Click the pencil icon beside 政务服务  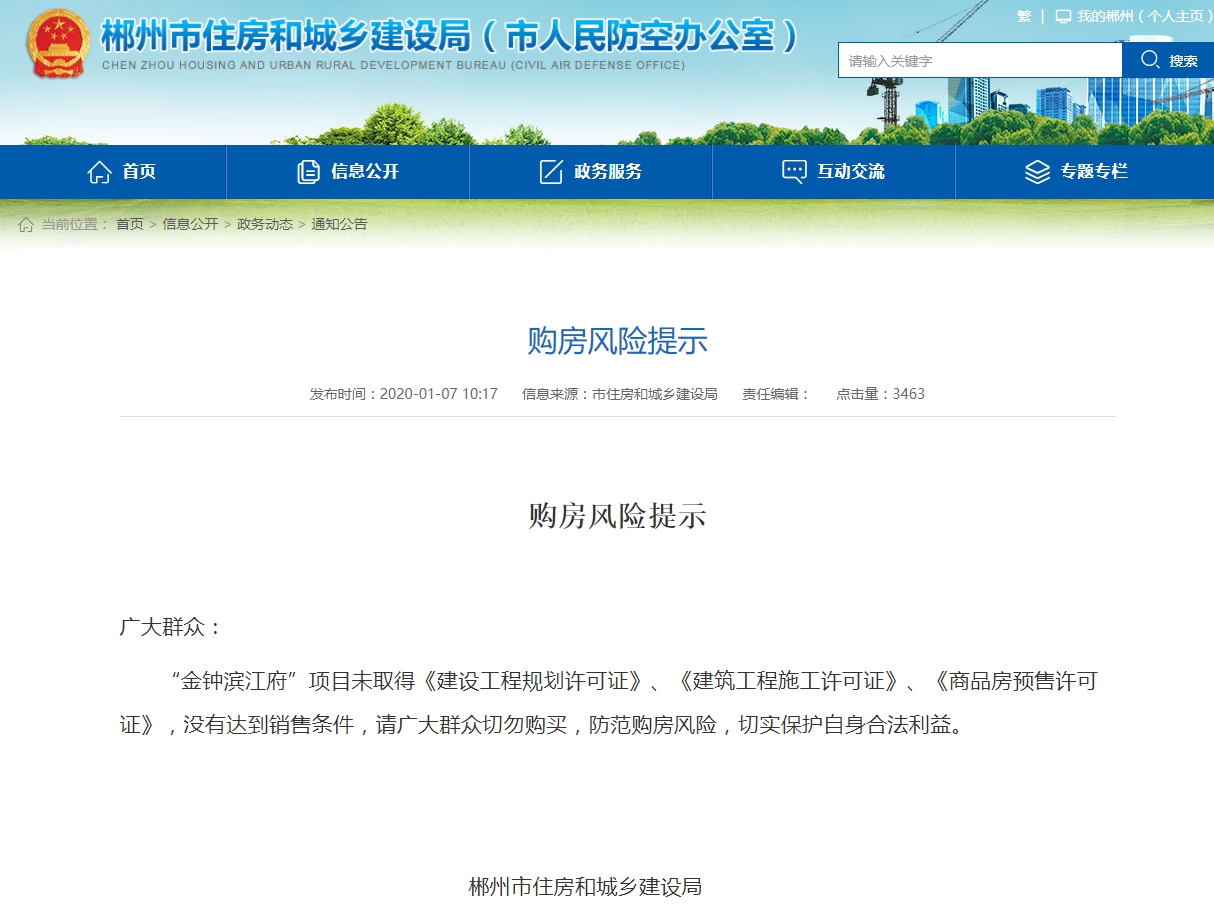pyautogui.click(x=551, y=172)
